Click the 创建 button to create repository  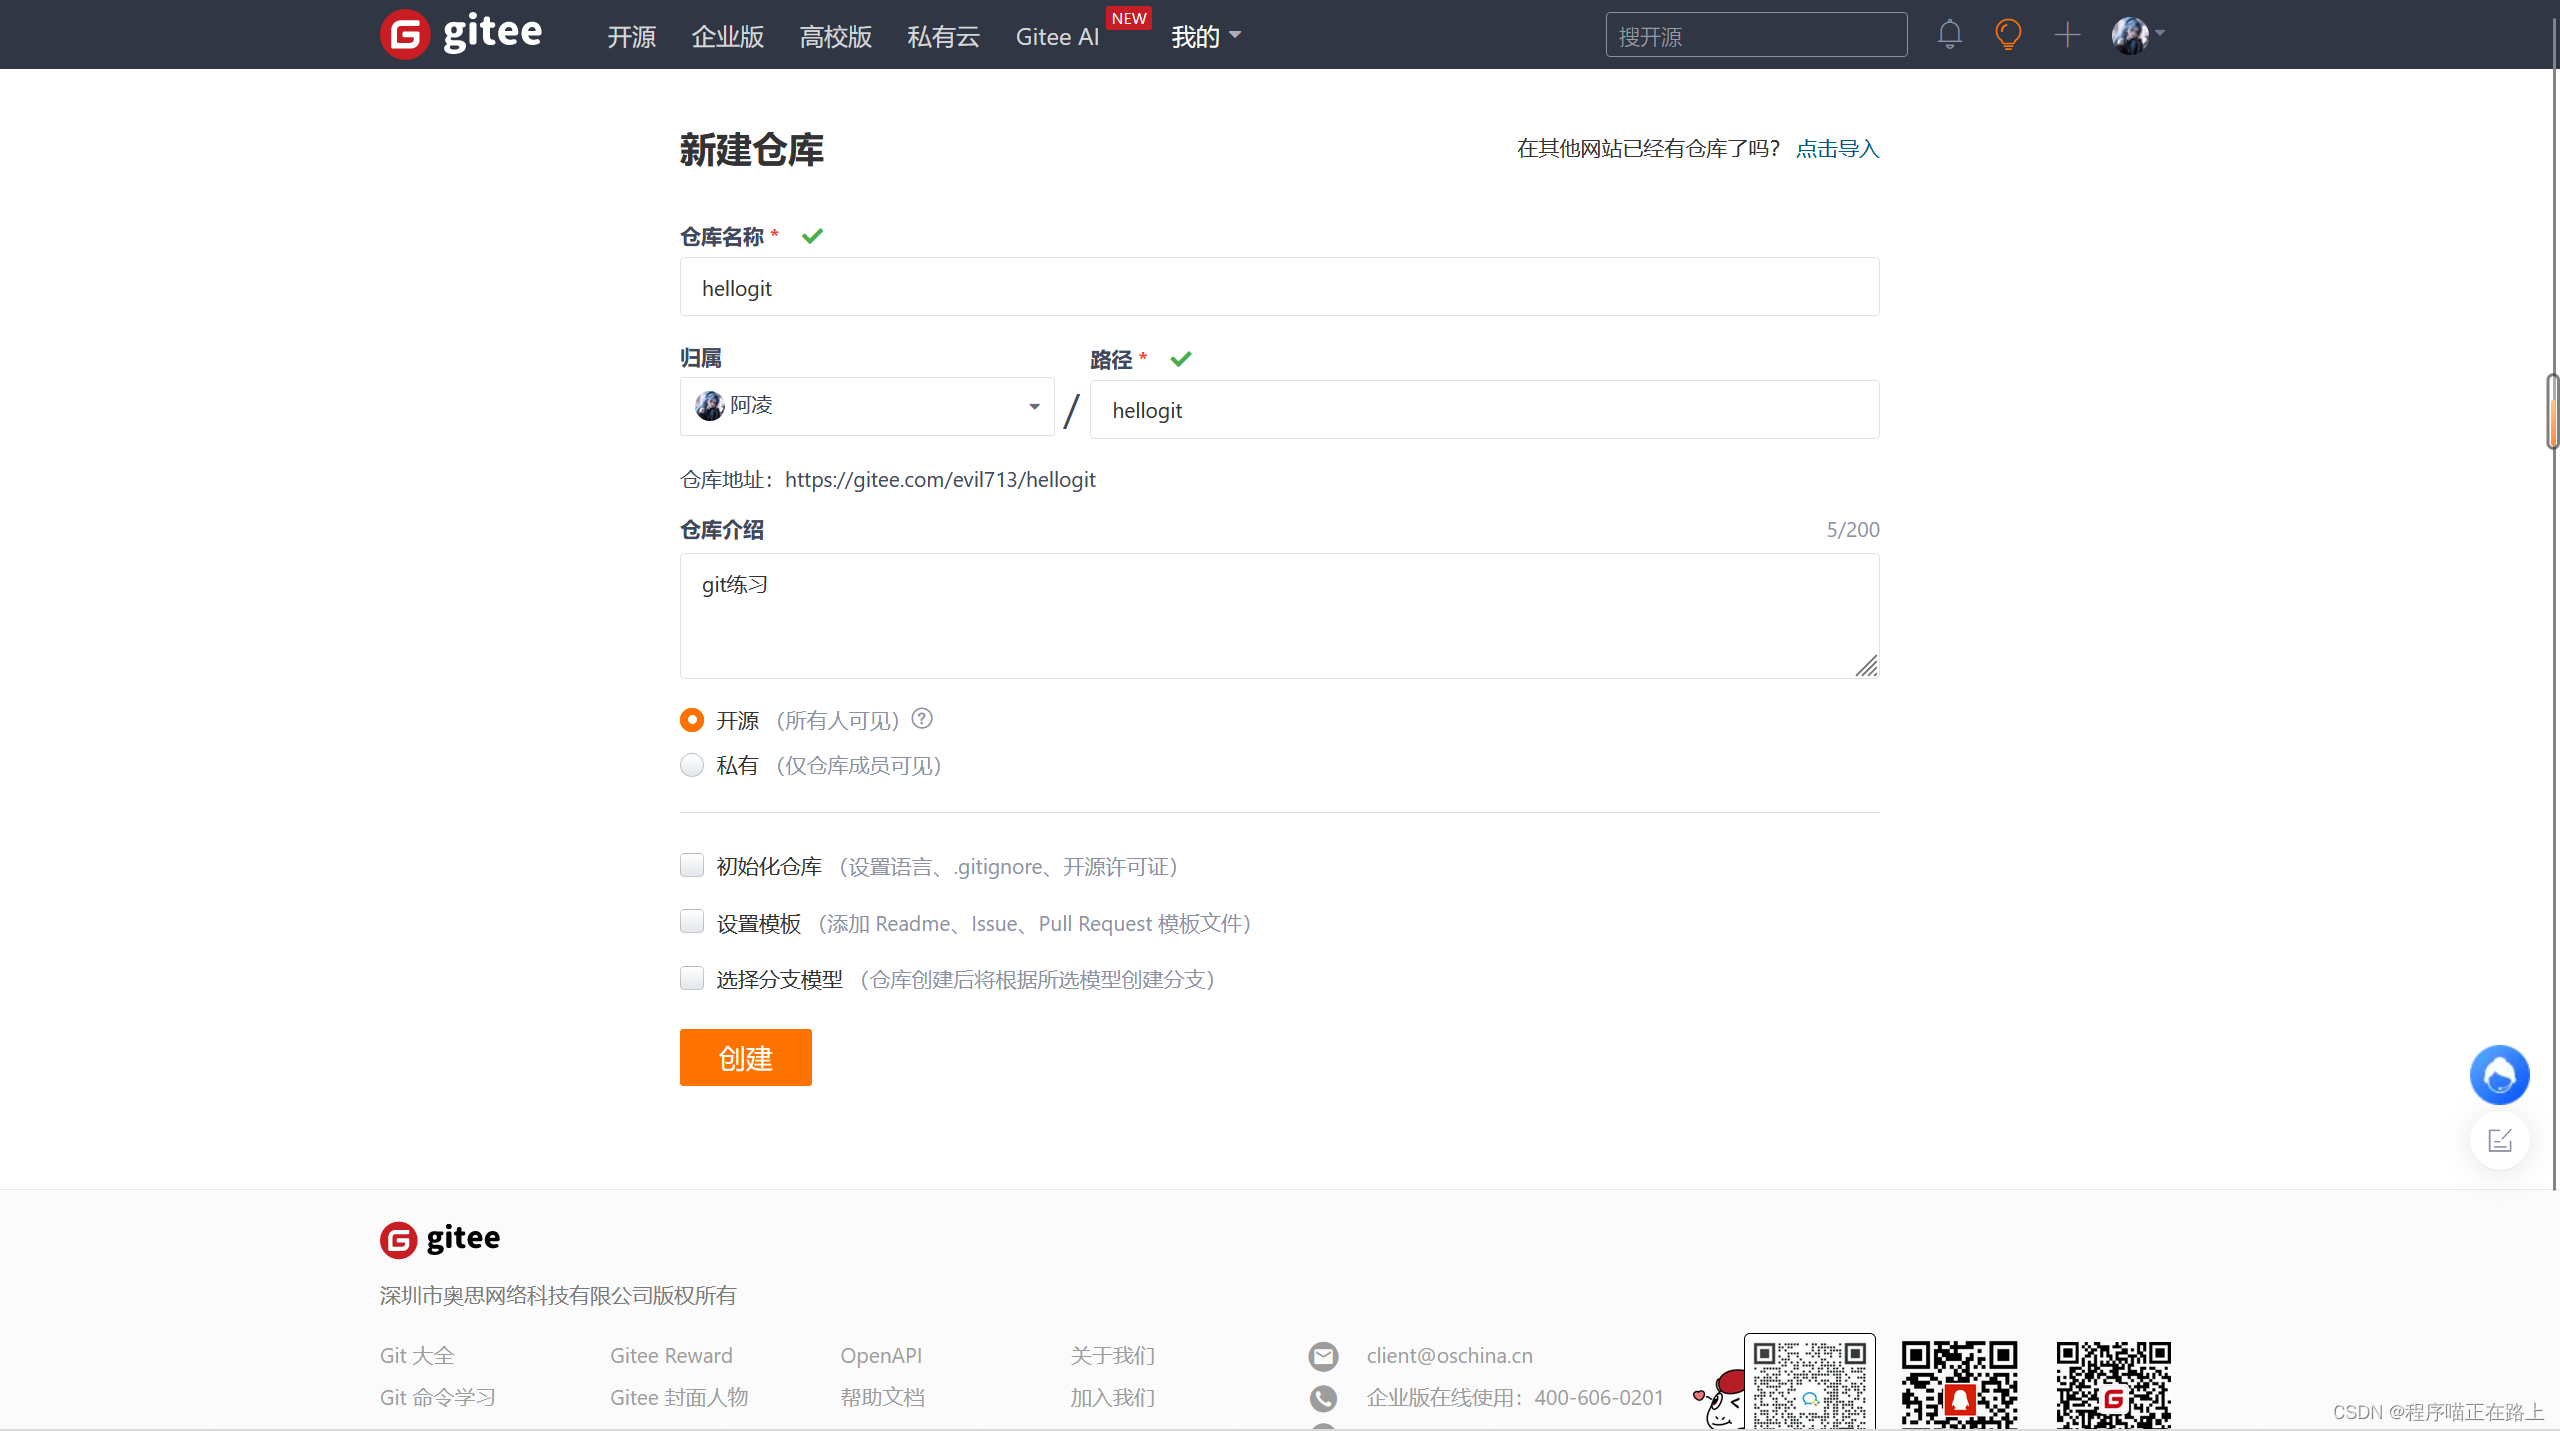coord(745,1057)
